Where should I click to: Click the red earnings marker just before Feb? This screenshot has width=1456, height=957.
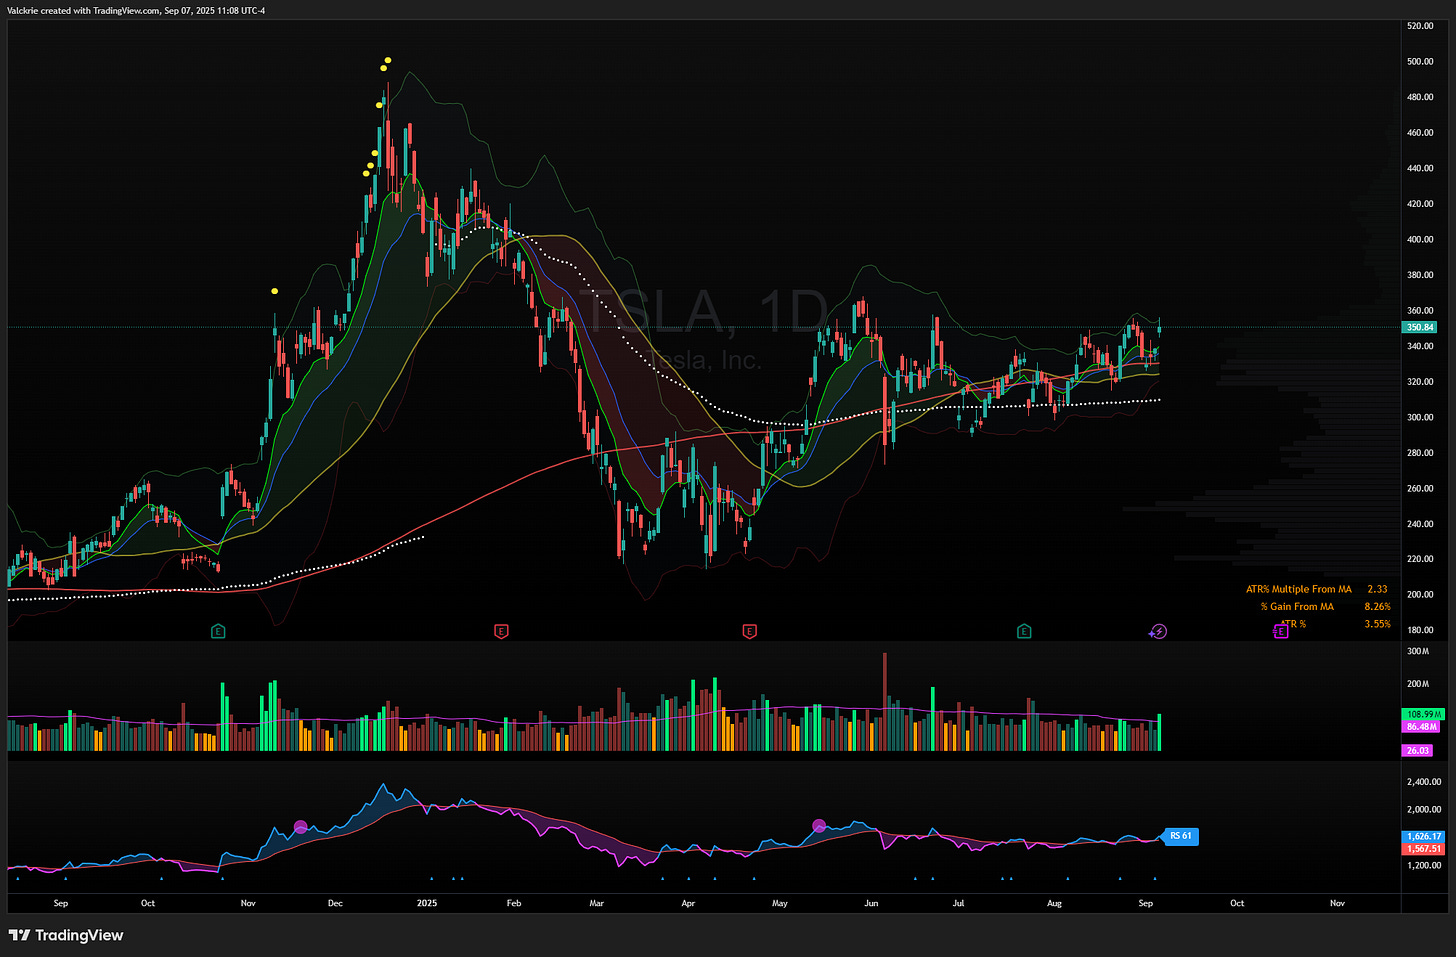(502, 631)
